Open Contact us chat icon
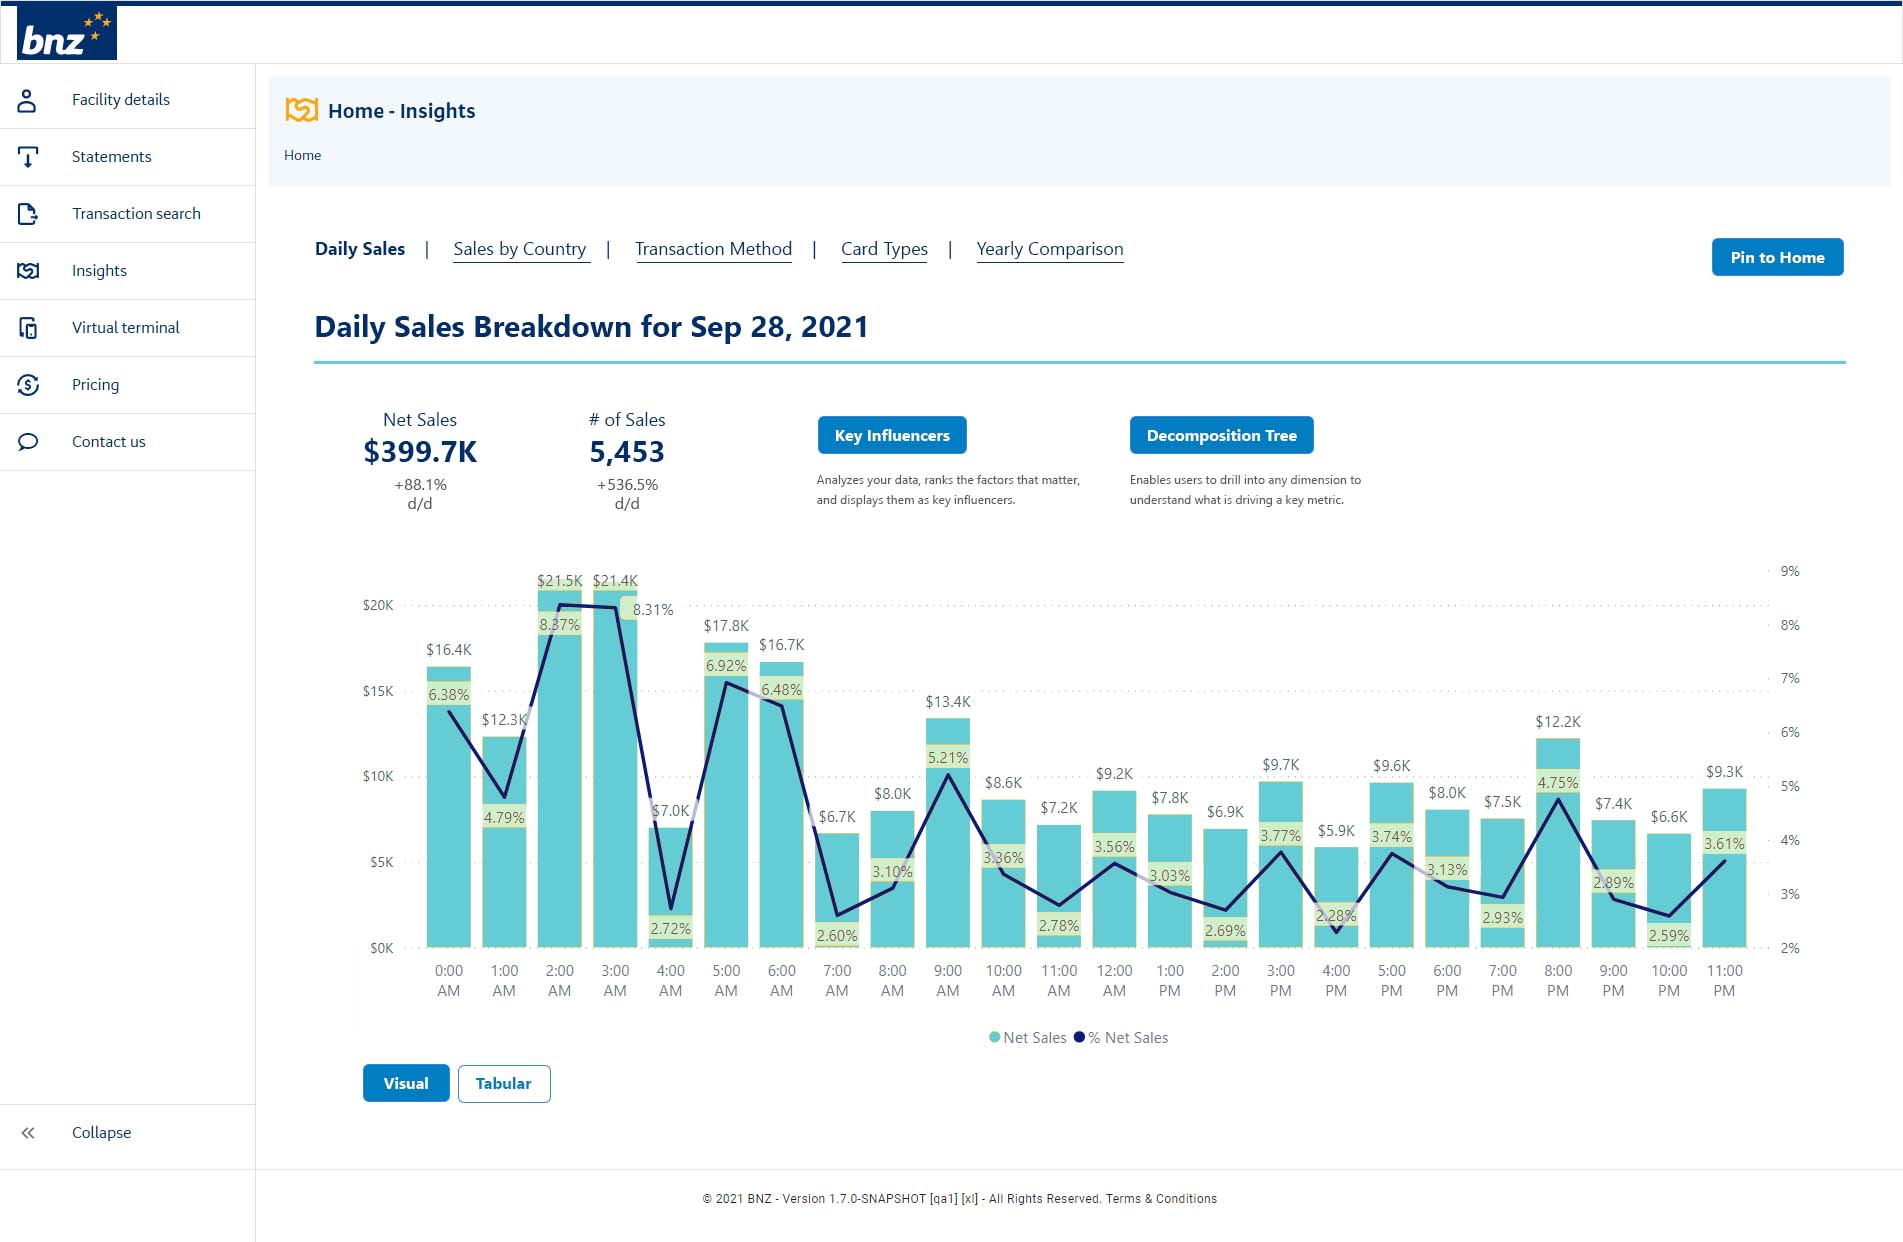The image size is (1903, 1242). click(28, 441)
